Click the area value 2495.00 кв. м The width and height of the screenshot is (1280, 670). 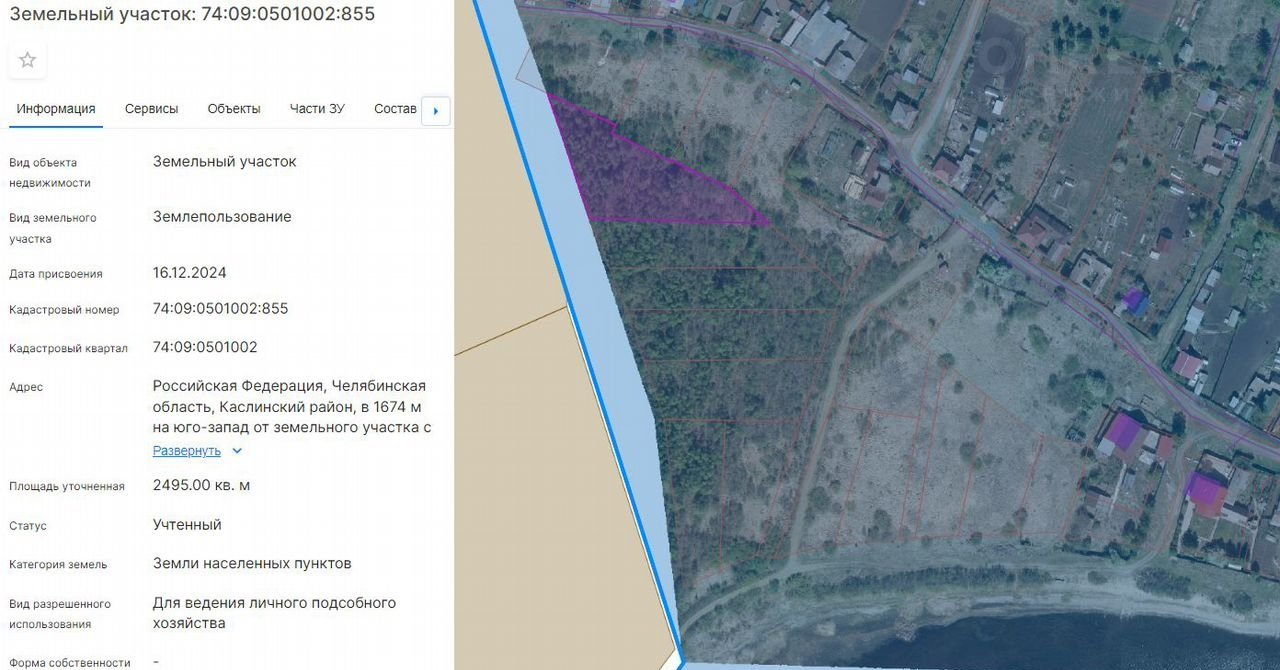click(201, 486)
